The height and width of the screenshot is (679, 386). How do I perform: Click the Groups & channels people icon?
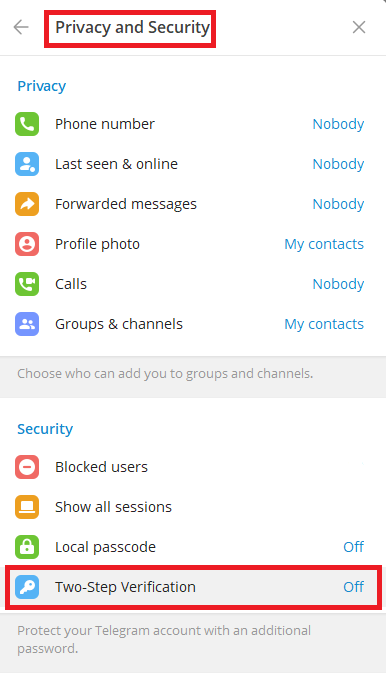[x=27, y=324]
